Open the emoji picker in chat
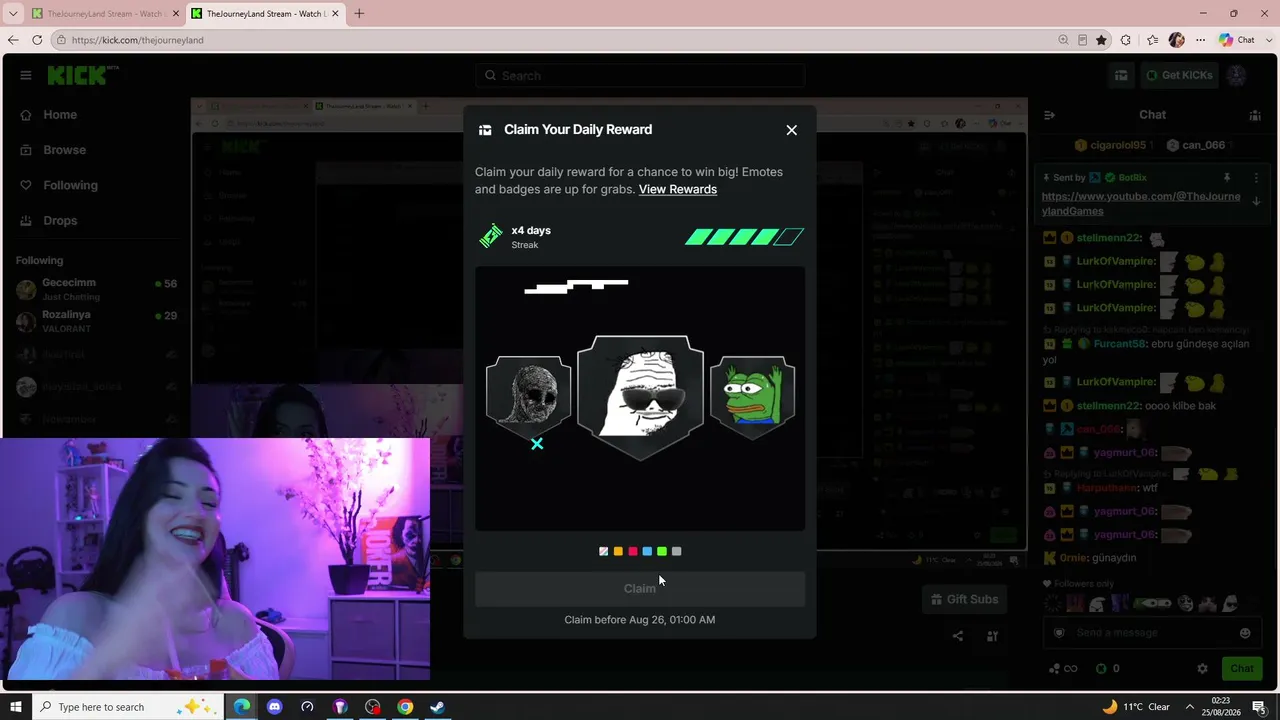The width and height of the screenshot is (1280, 720). [1245, 632]
